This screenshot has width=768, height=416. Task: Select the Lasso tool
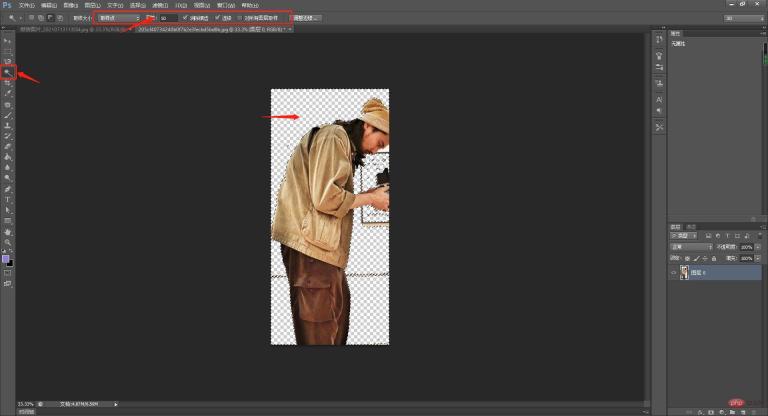[7, 62]
